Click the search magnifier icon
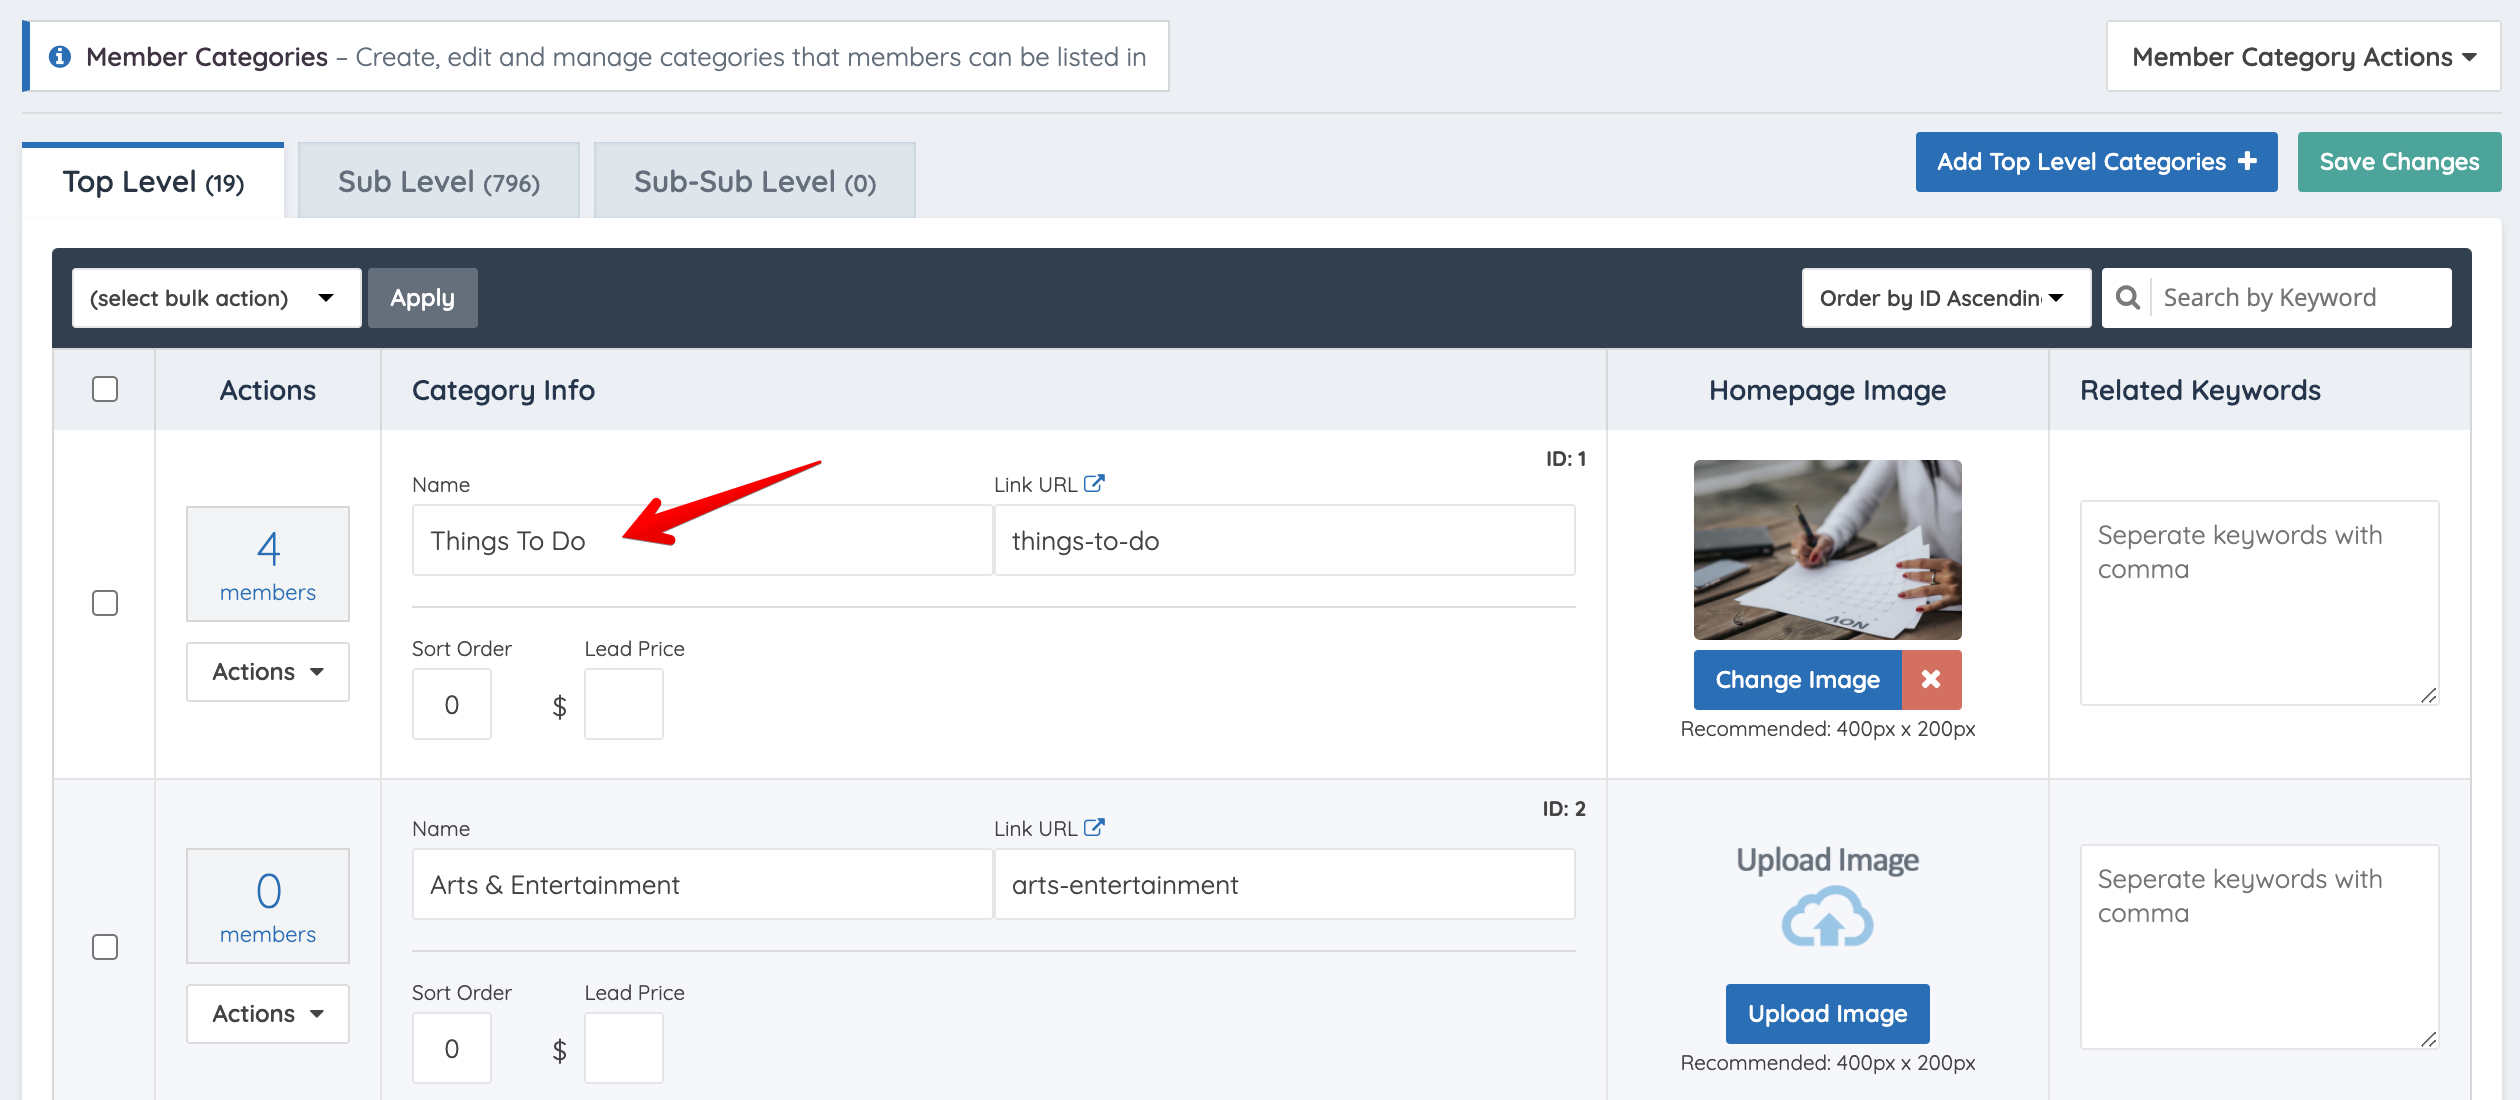The height and width of the screenshot is (1100, 2520). pyautogui.click(x=2128, y=298)
